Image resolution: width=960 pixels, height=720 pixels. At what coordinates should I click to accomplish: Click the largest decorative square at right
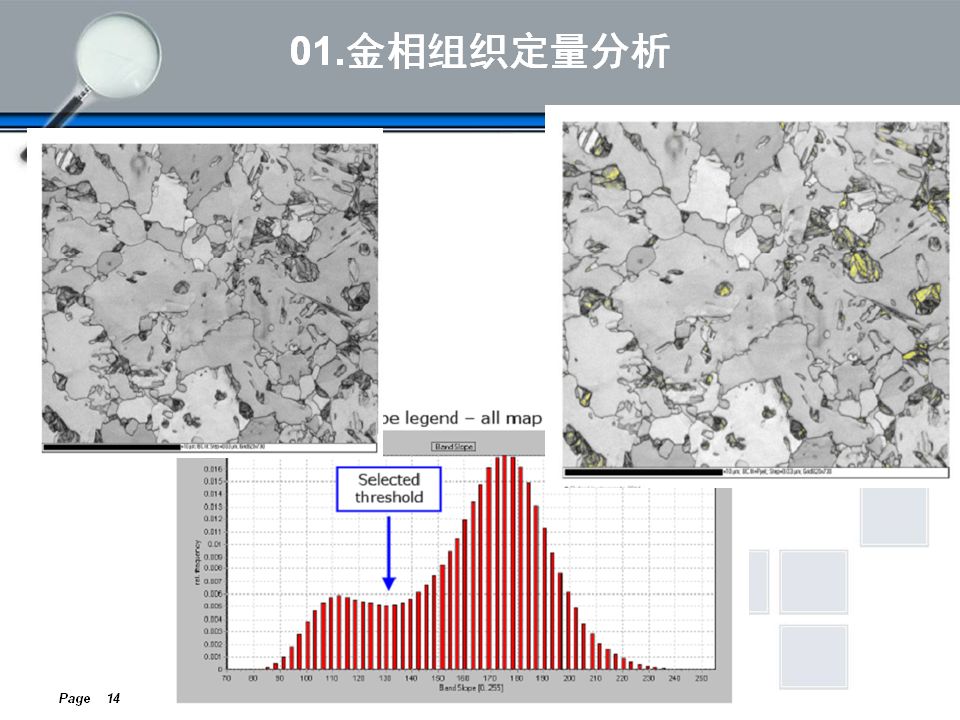pos(894,516)
